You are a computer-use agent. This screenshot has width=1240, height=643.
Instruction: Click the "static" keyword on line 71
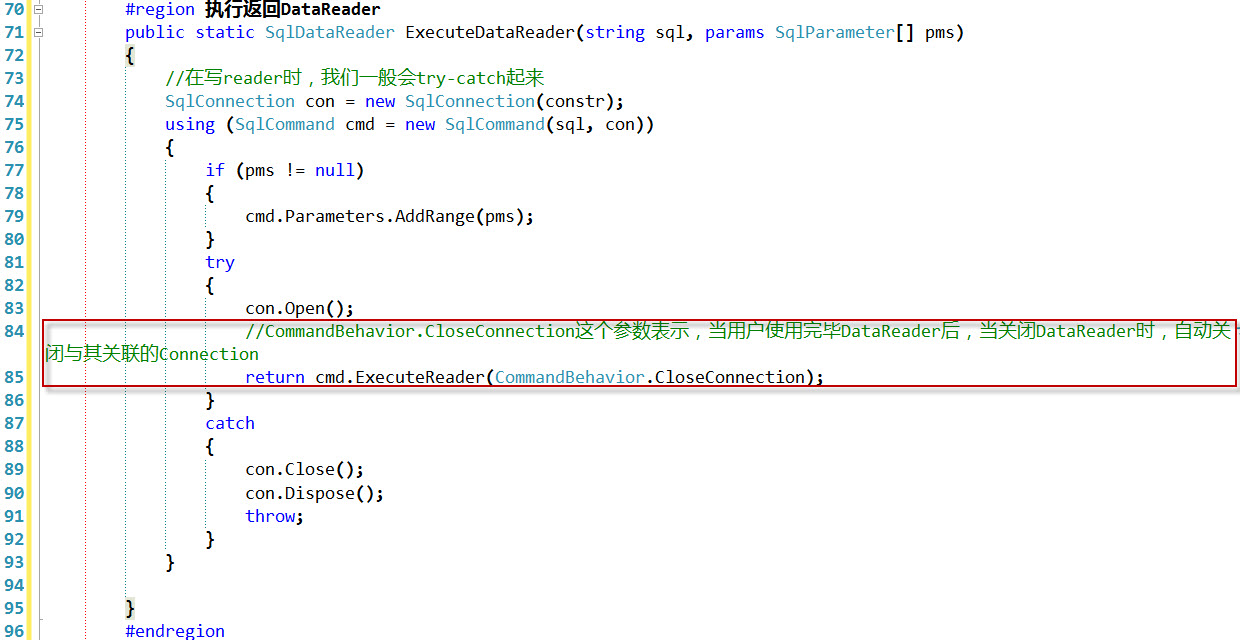[225, 33]
